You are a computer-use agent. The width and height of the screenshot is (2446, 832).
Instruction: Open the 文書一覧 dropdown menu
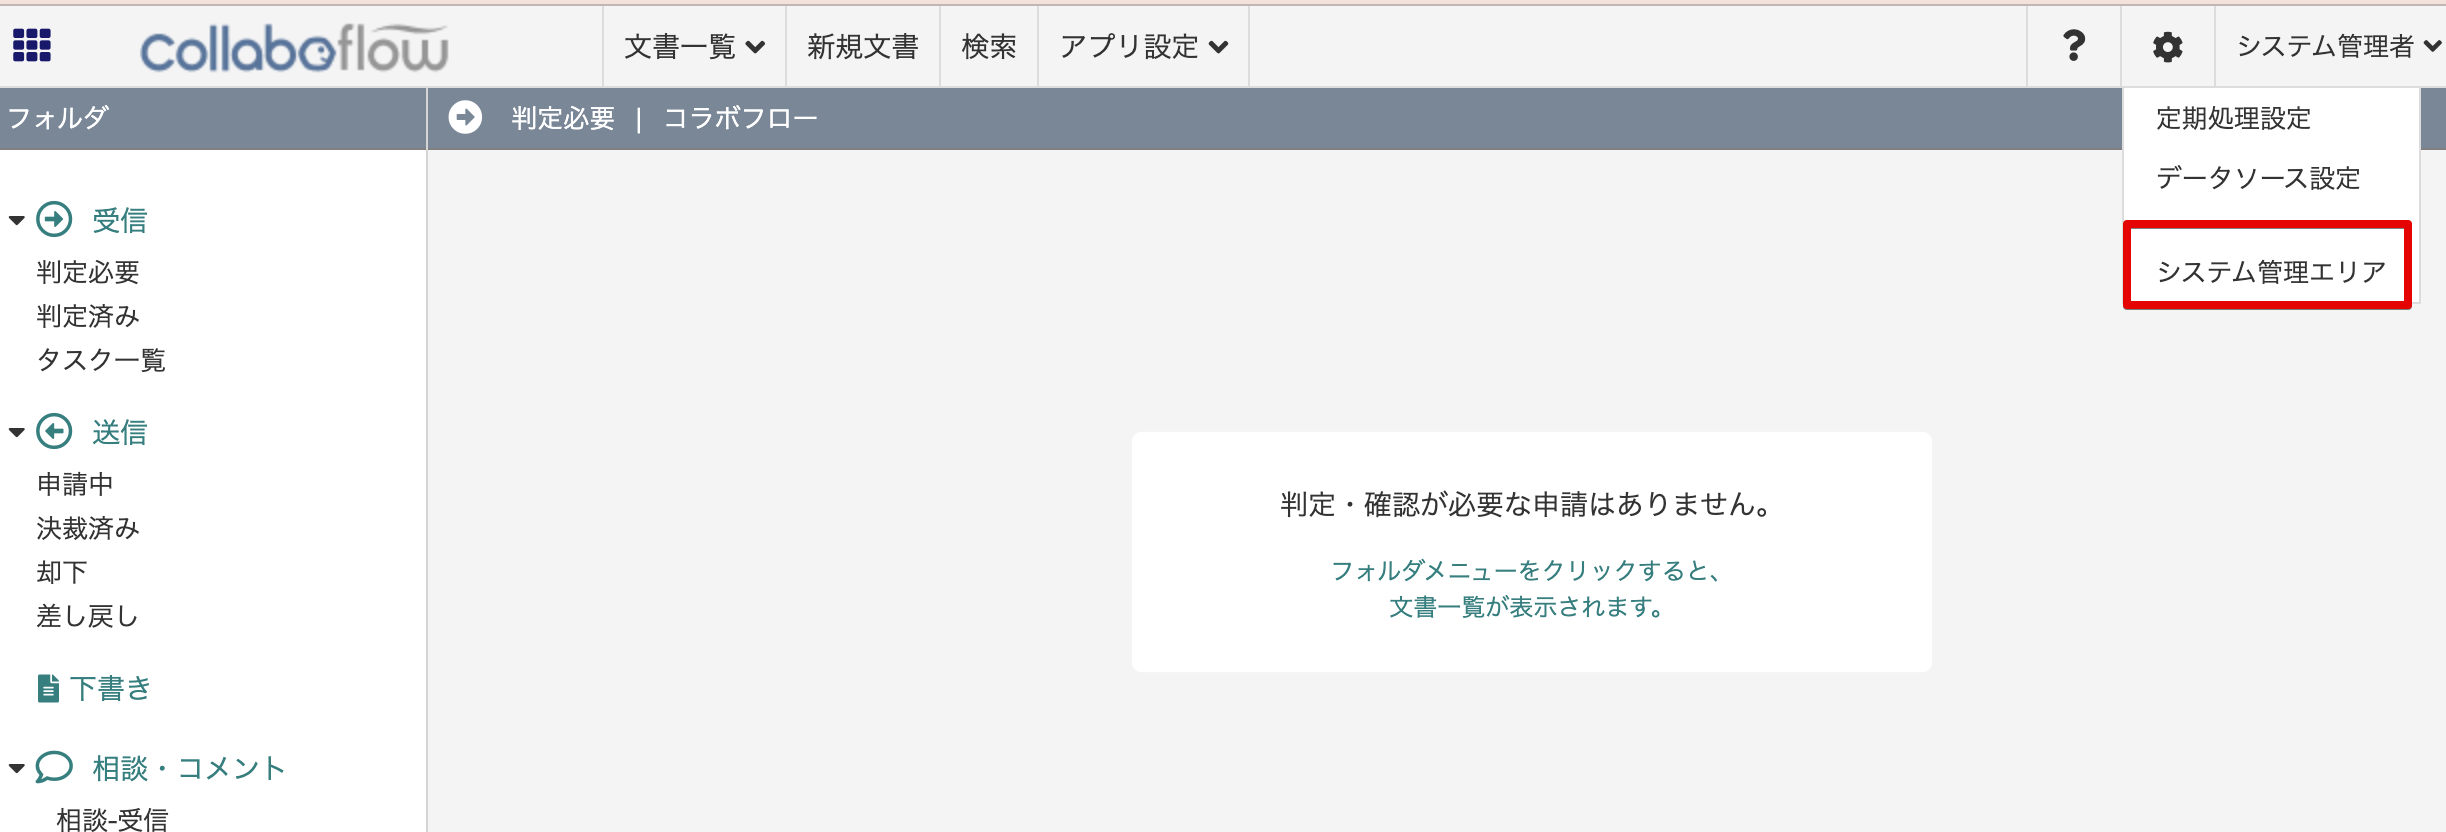pos(694,47)
